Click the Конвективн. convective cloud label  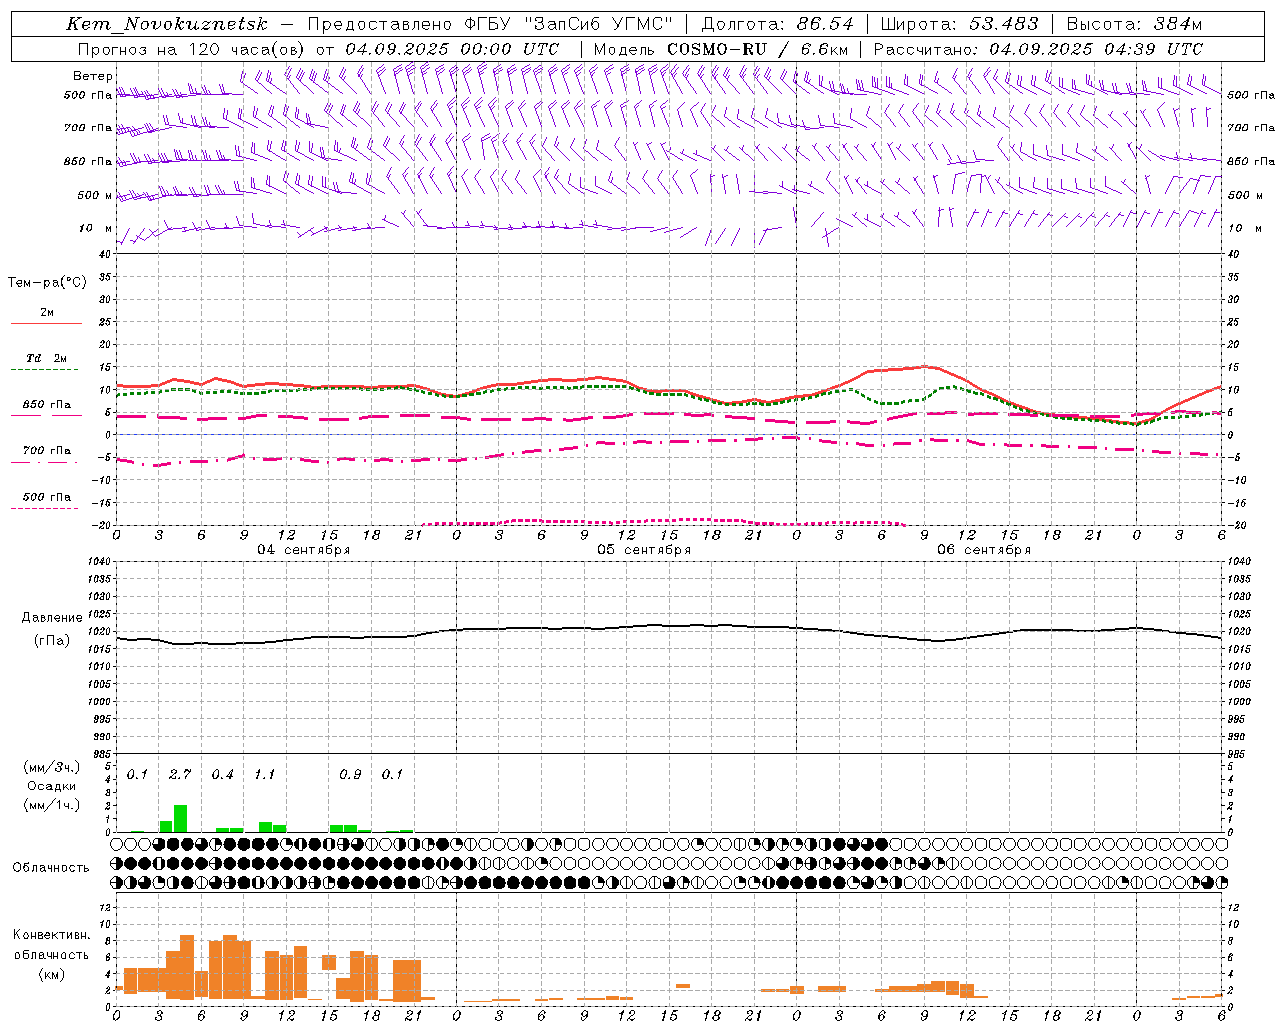(51, 935)
